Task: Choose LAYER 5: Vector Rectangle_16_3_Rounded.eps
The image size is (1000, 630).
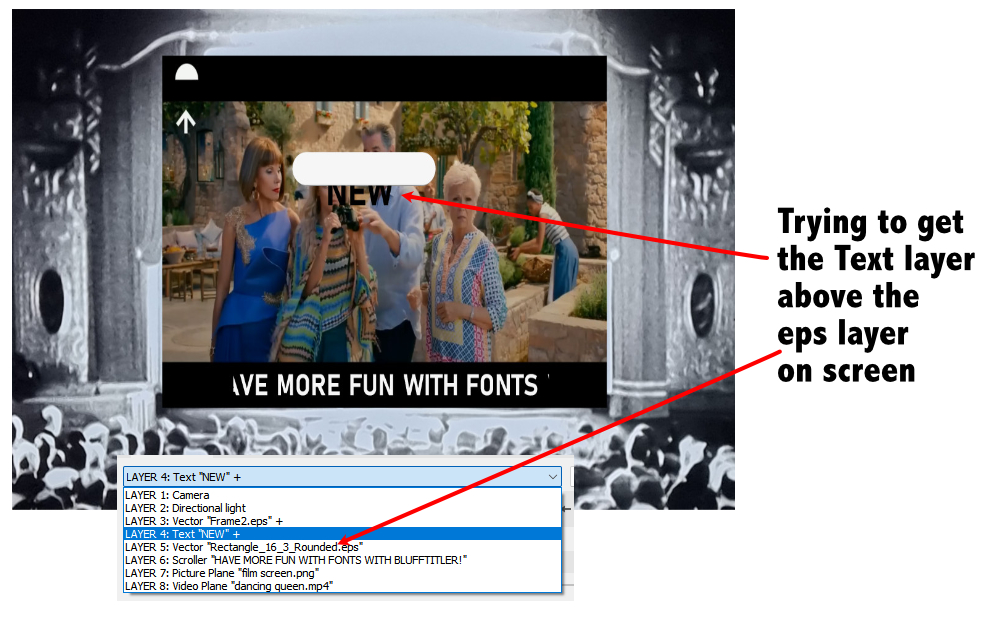Action: 342,547
